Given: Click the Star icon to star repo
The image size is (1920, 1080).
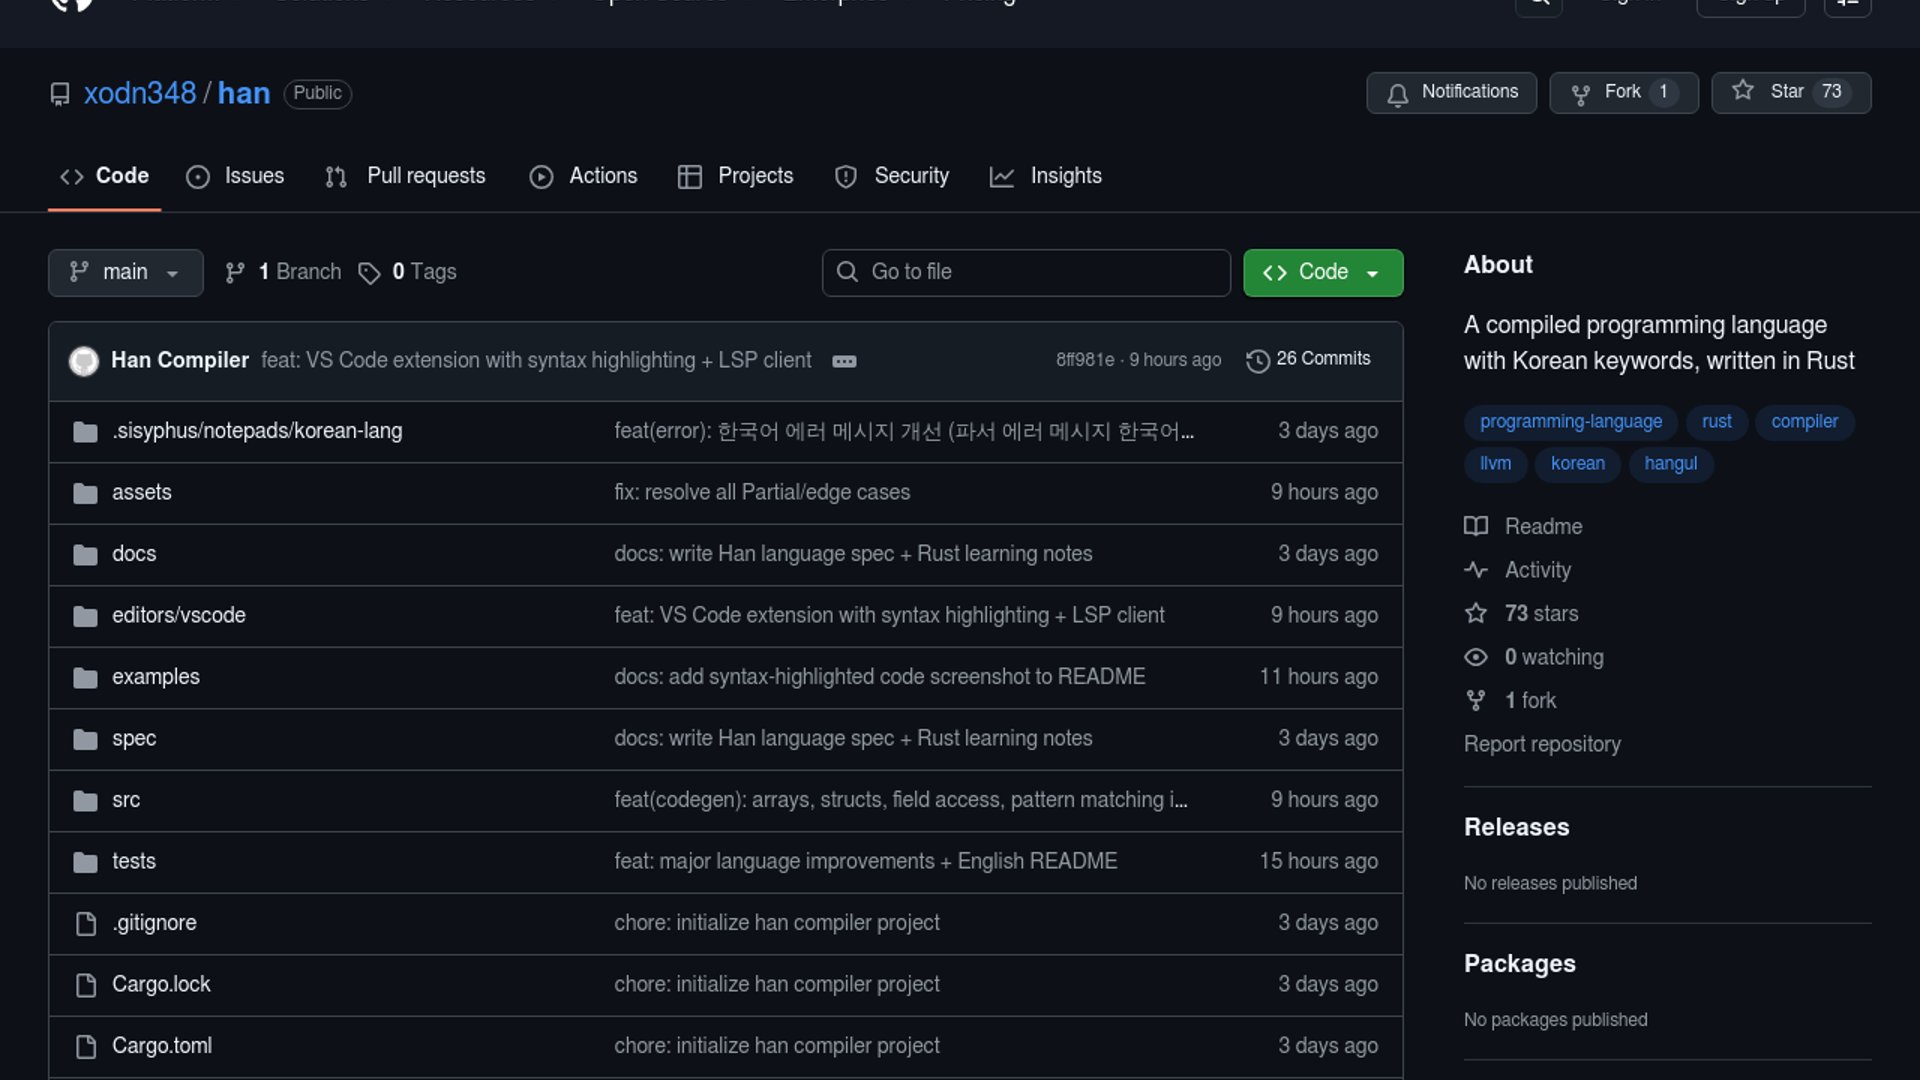Looking at the screenshot, I should (1743, 91).
